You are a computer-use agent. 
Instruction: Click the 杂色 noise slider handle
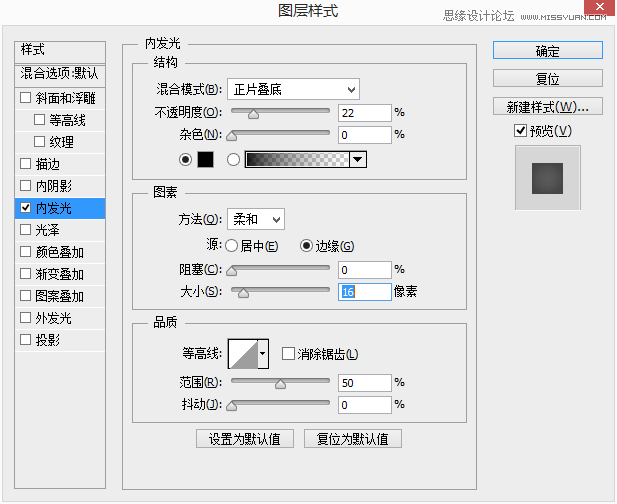pos(232,136)
